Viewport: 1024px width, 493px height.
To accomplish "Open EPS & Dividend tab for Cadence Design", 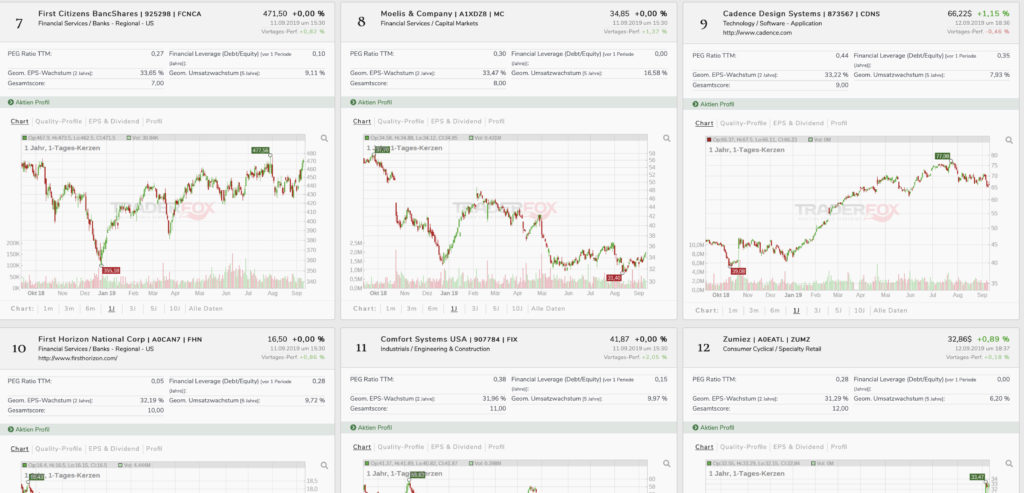I will tap(797, 123).
